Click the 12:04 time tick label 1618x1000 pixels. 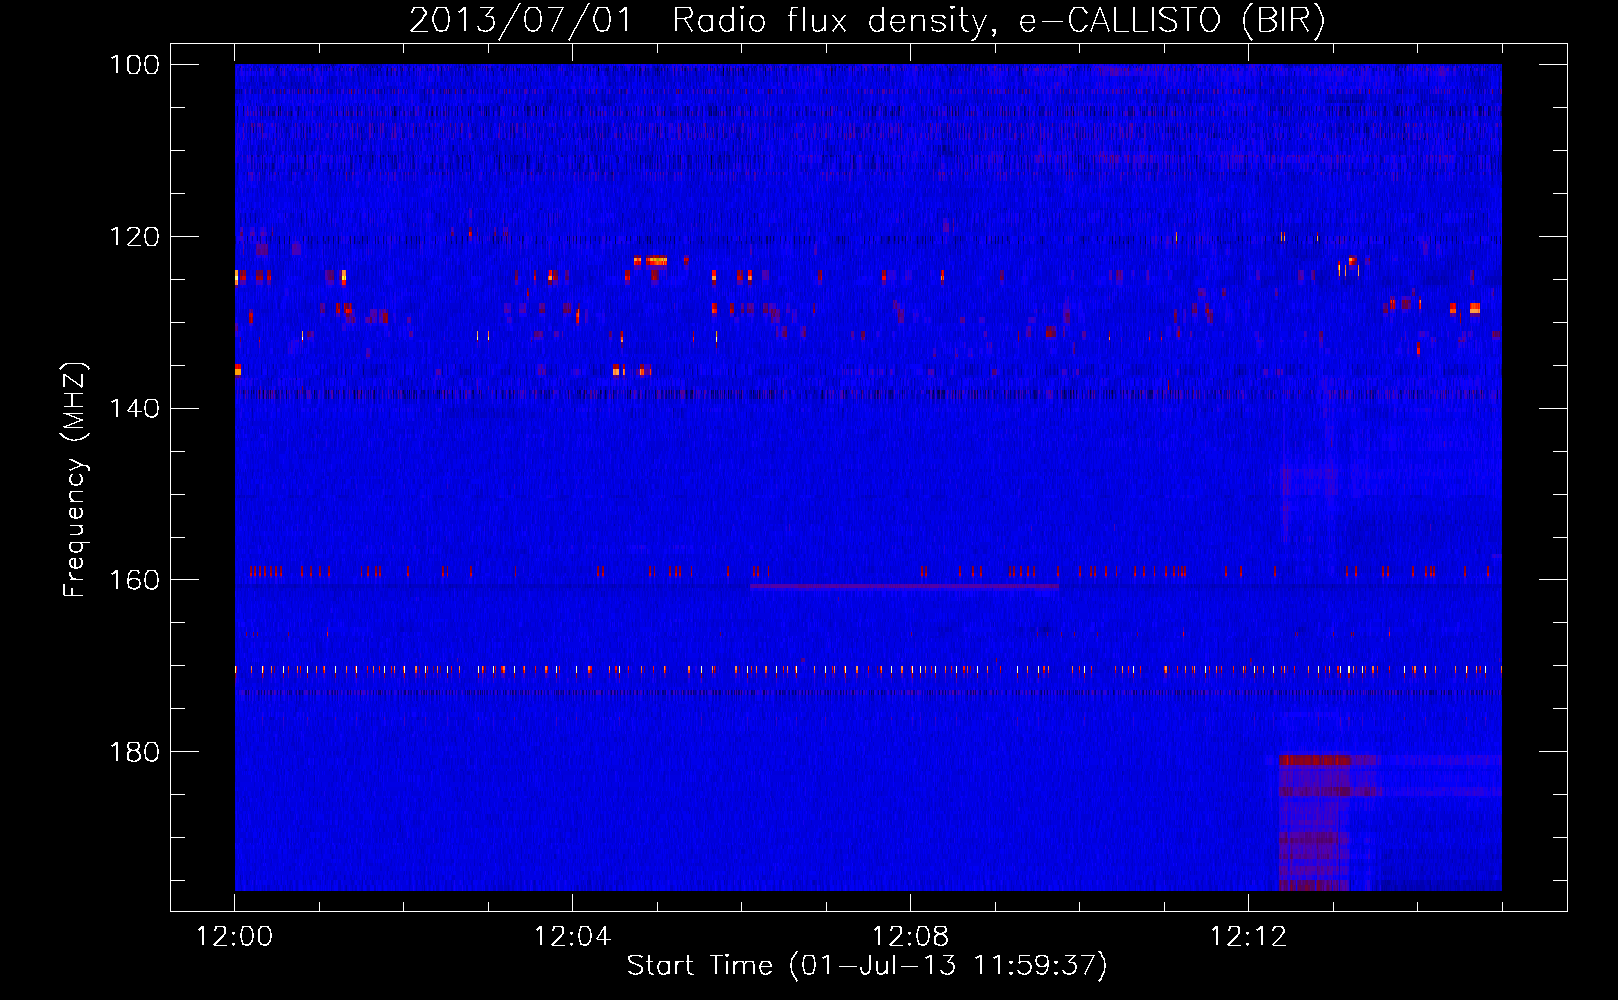(572, 937)
